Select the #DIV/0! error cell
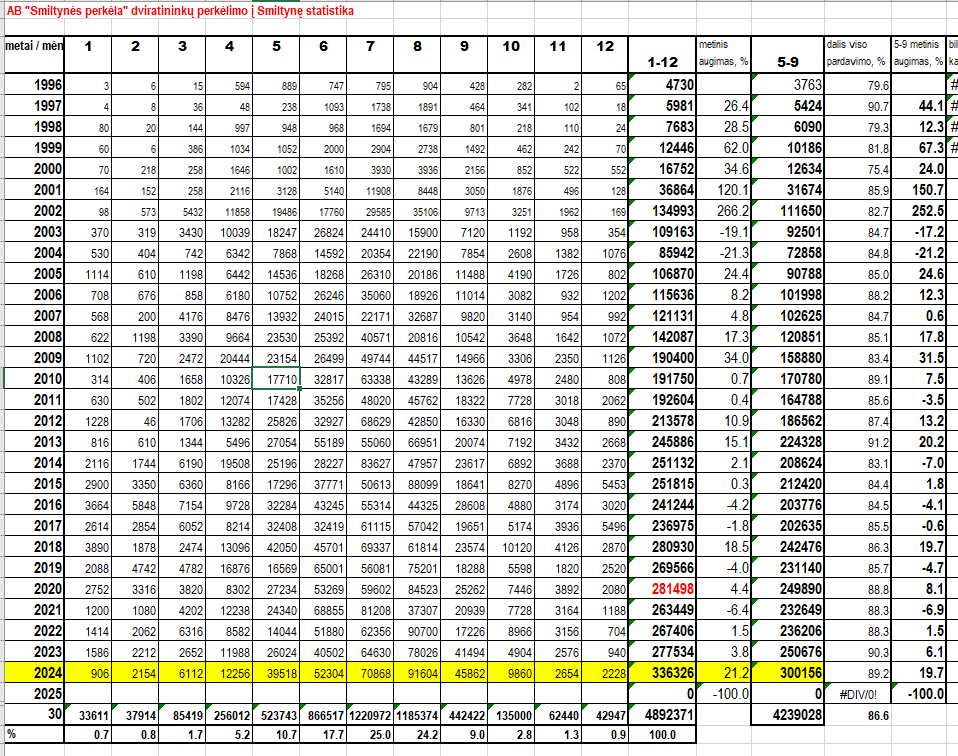The image size is (958, 756). pyautogui.click(x=855, y=693)
